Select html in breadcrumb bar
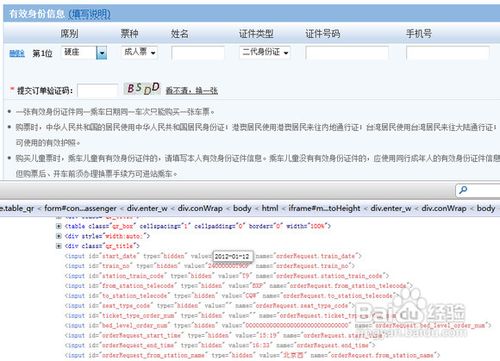The image size is (500, 361). coord(270,208)
